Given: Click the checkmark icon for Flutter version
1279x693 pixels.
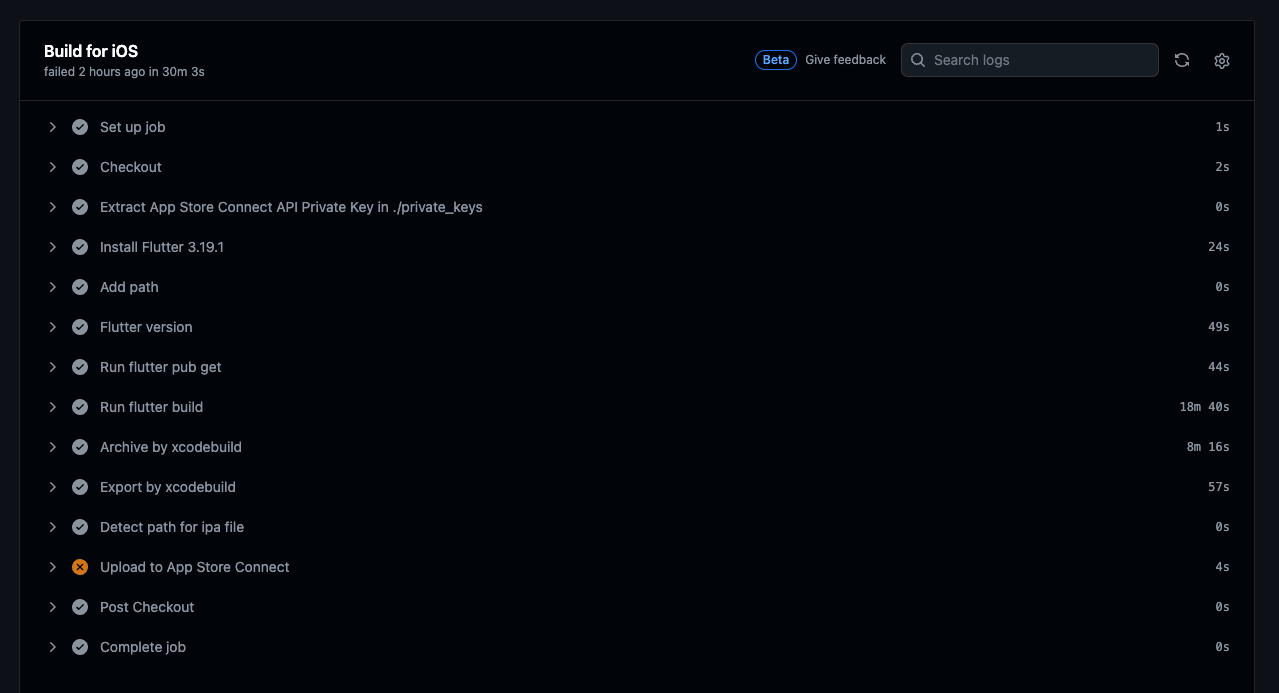Looking at the screenshot, I should pyautogui.click(x=80, y=327).
